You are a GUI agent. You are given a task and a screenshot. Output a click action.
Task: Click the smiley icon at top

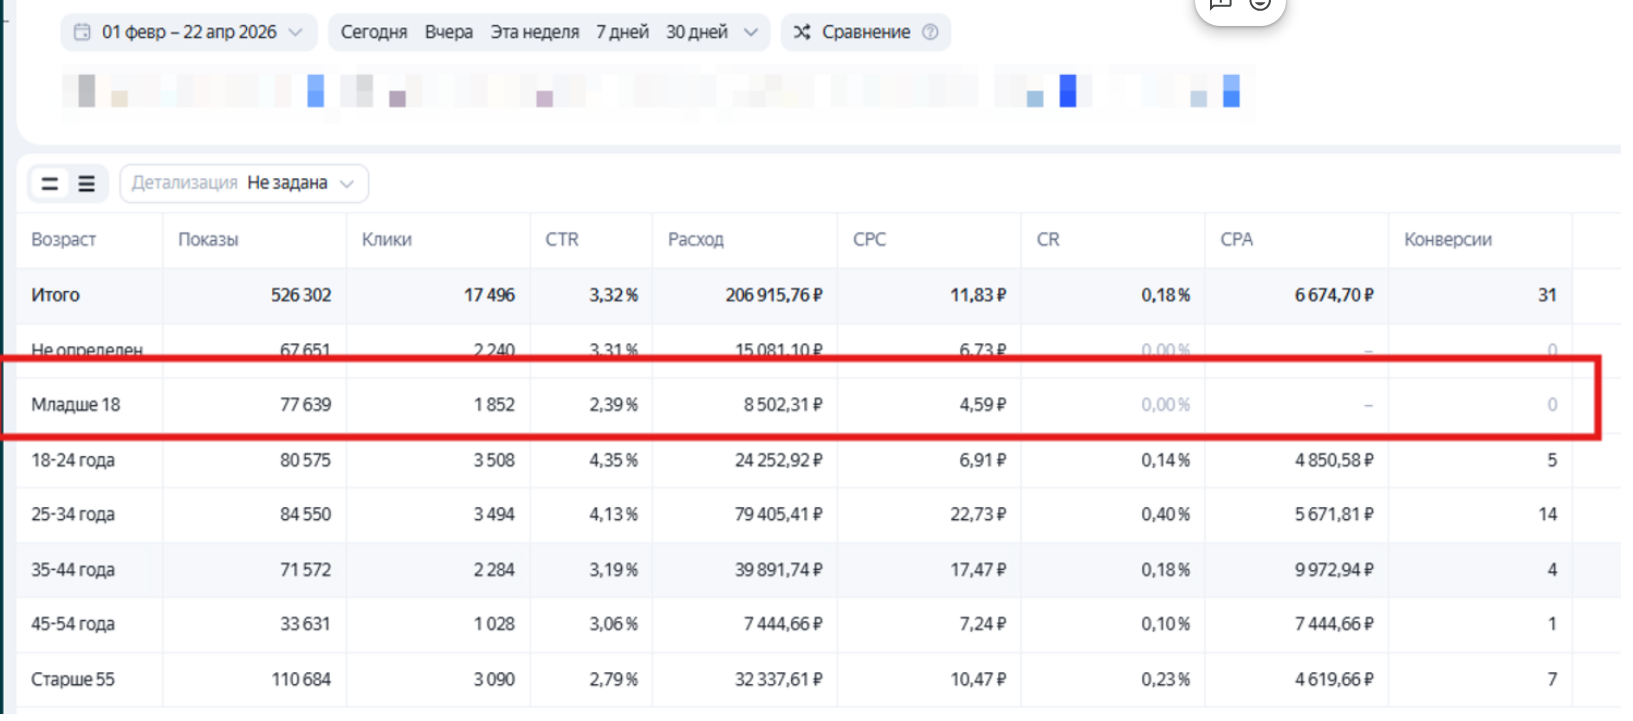(x=1260, y=4)
